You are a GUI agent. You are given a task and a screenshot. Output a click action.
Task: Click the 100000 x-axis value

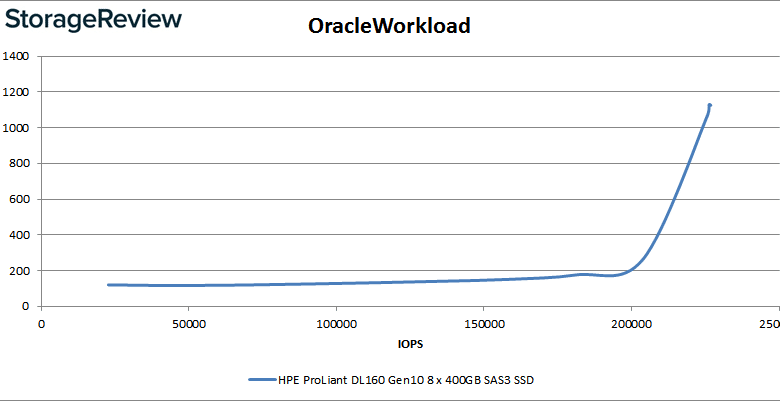336,324
